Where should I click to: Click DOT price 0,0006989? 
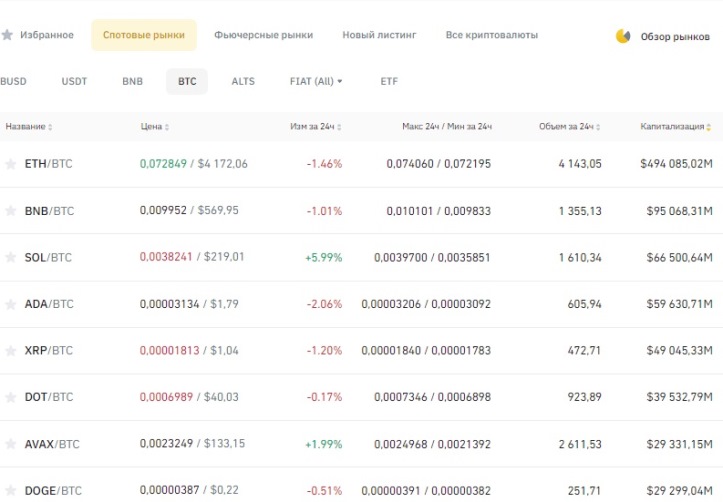coord(166,397)
